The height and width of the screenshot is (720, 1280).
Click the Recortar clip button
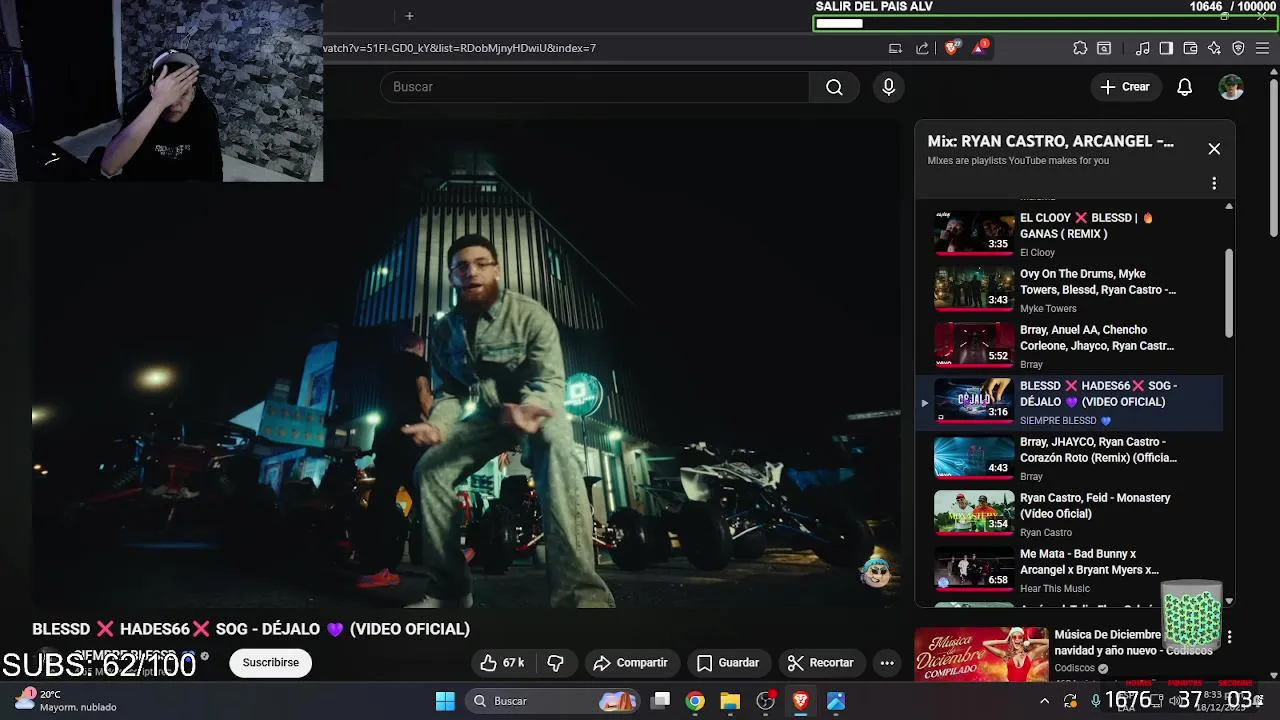[820, 663]
